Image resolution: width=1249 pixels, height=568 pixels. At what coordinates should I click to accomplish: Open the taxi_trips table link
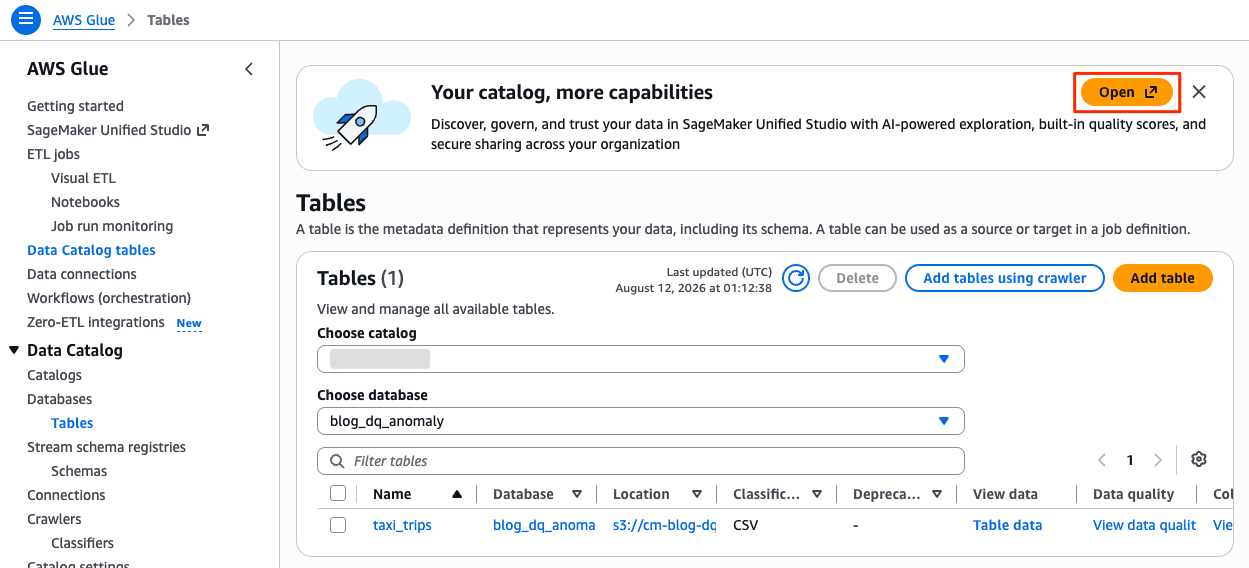pos(402,525)
